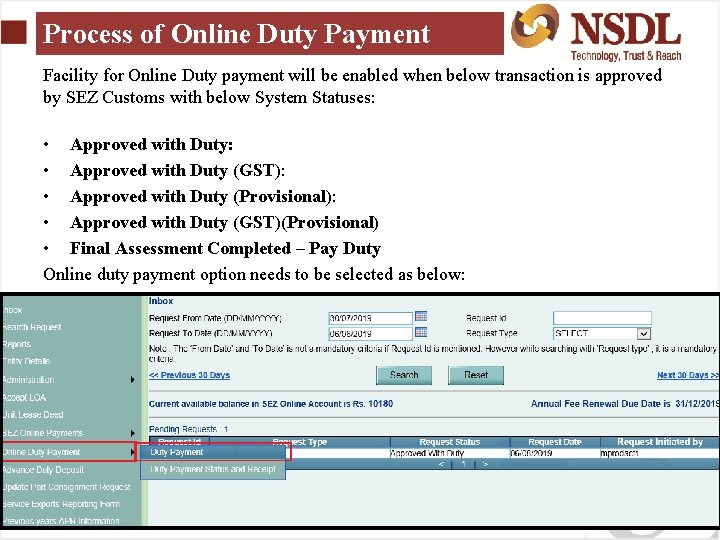Click page number 1 in pagination
720x540 pixels.
click(x=463, y=464)
